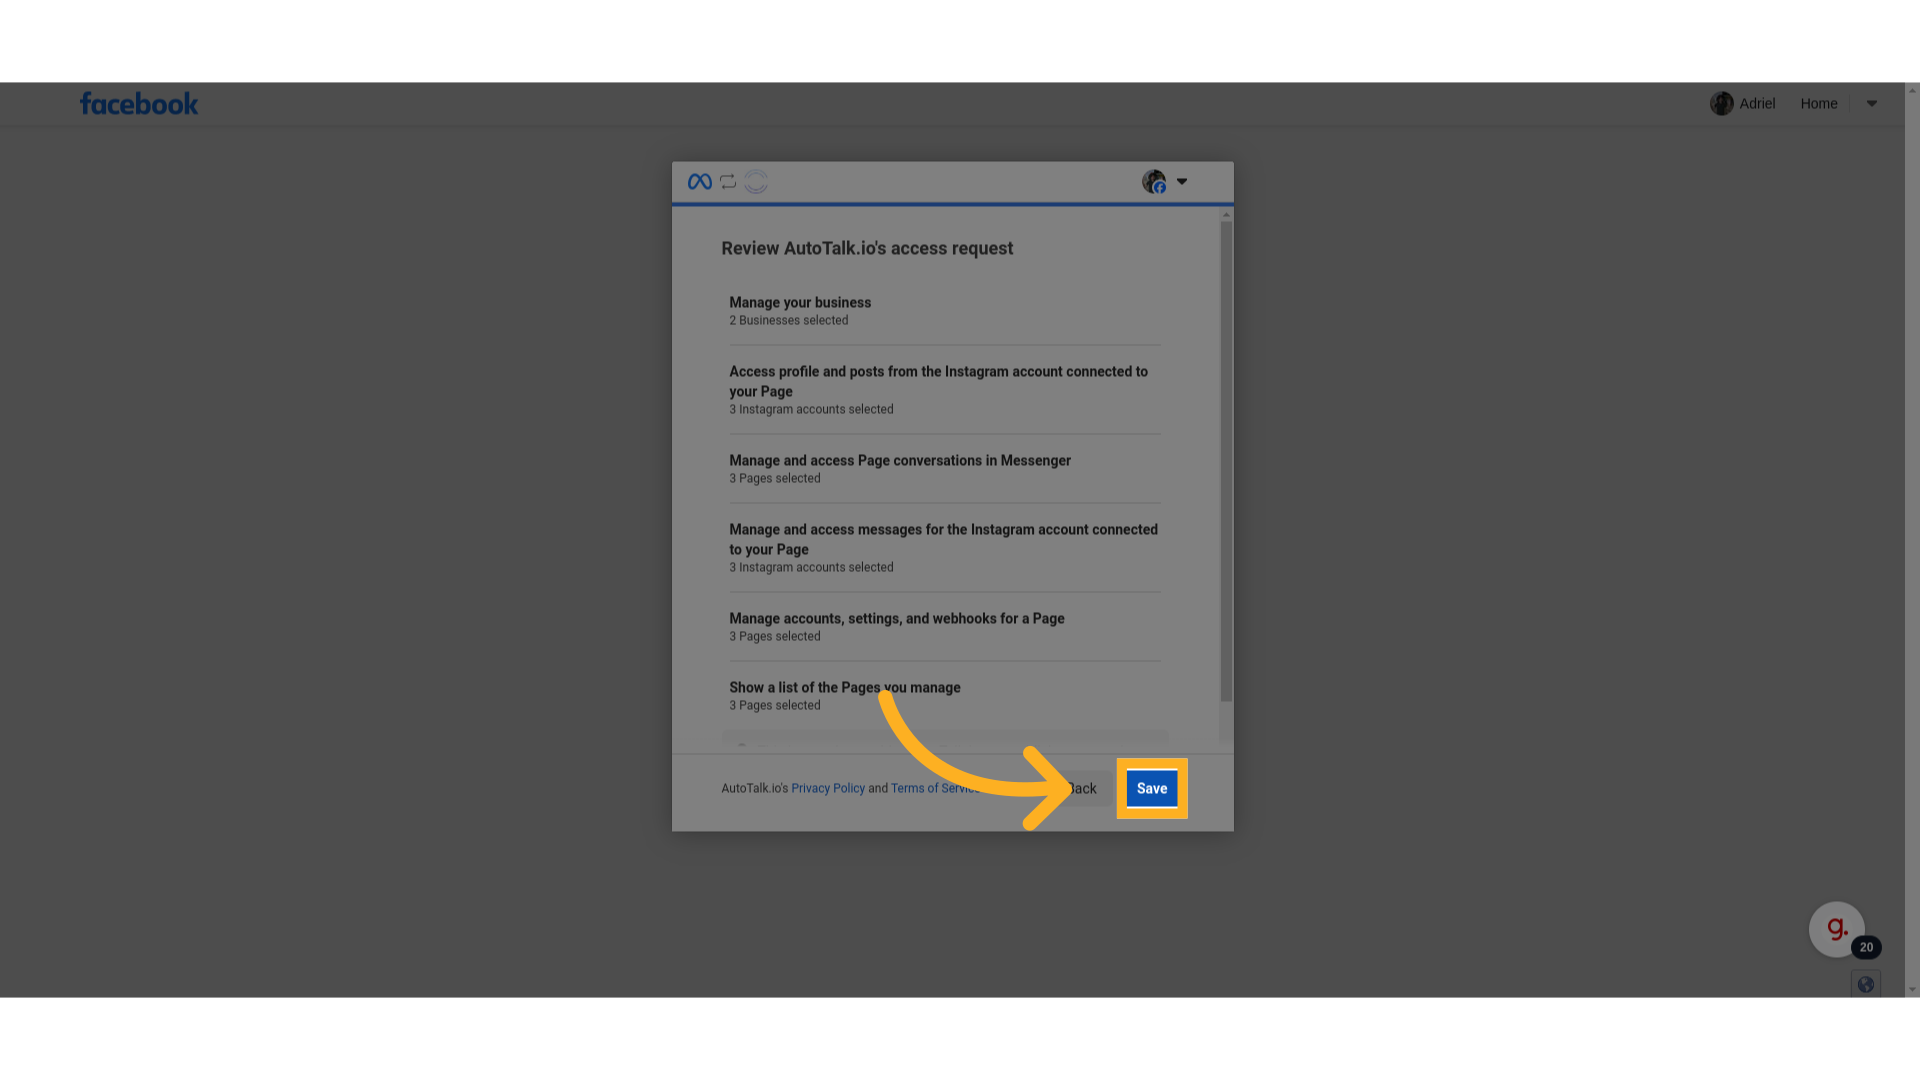Select 'Access profile and posts from the Instagram' row
The width and height of the screenshot is (1920, 1080).
coord(945,389)
